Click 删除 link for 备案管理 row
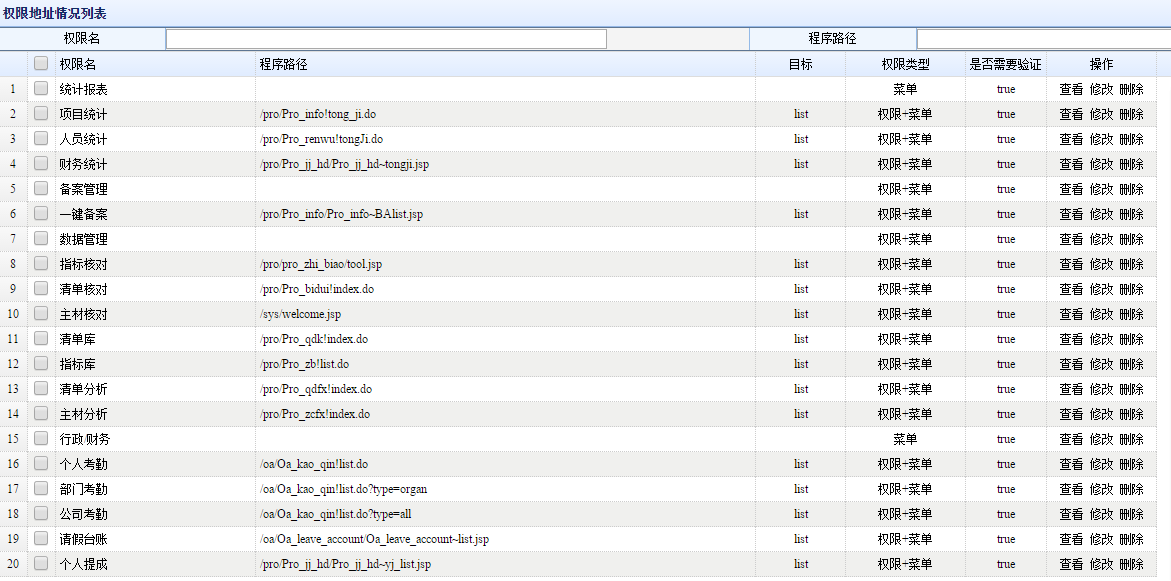This screenshot has width=1171, height=581. [x=1131, y=189]
